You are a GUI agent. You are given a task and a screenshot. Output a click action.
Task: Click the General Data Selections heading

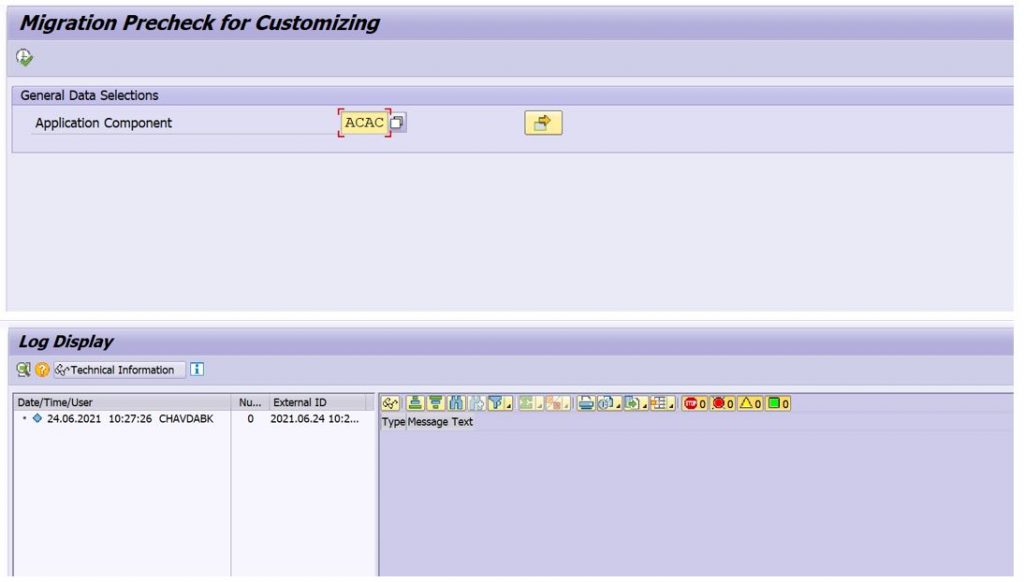[x=89, y=95]
